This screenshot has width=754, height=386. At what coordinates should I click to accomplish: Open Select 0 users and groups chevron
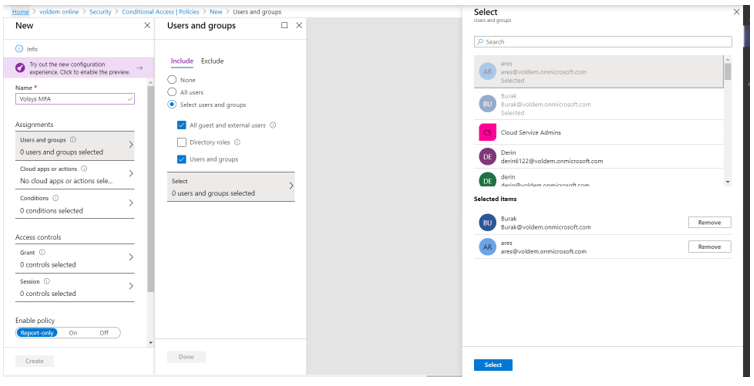coord(291,186)
